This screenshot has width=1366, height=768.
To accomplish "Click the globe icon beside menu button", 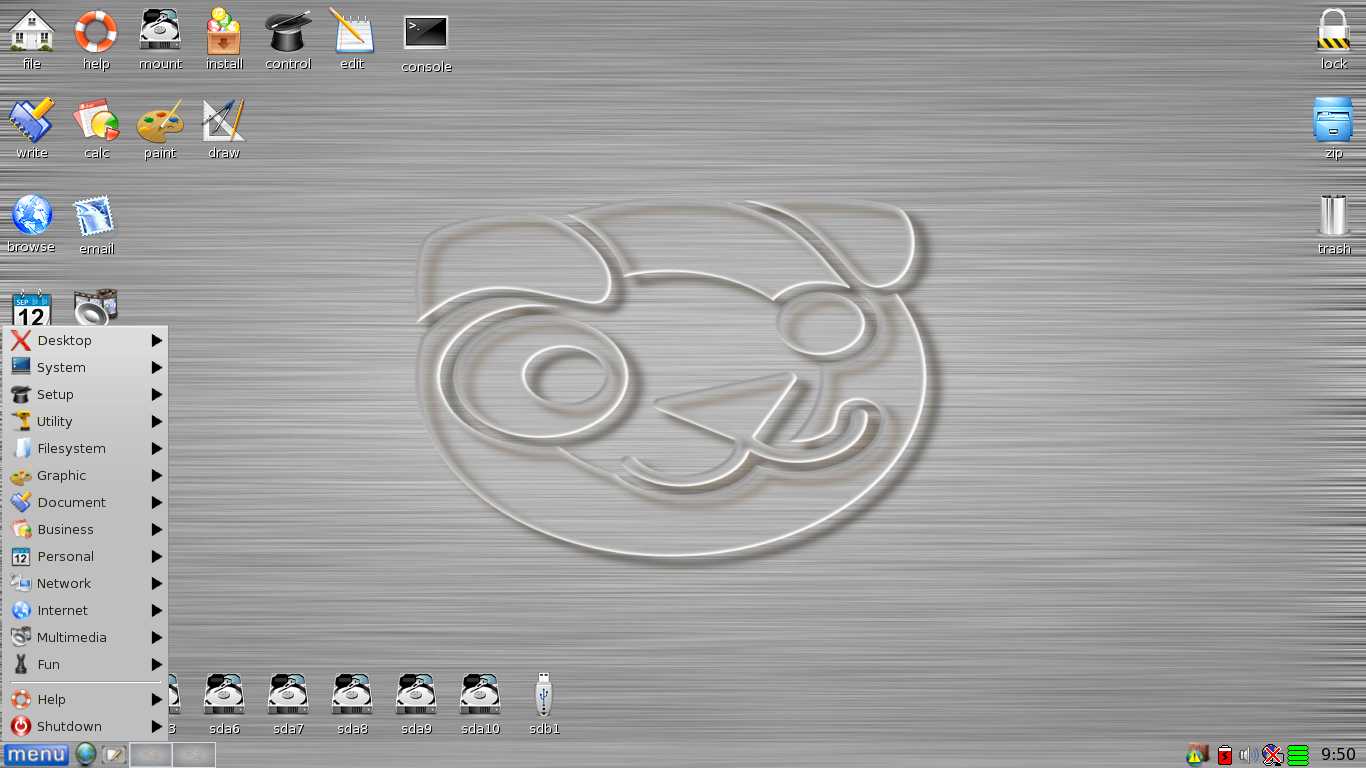I will (86, 754).
